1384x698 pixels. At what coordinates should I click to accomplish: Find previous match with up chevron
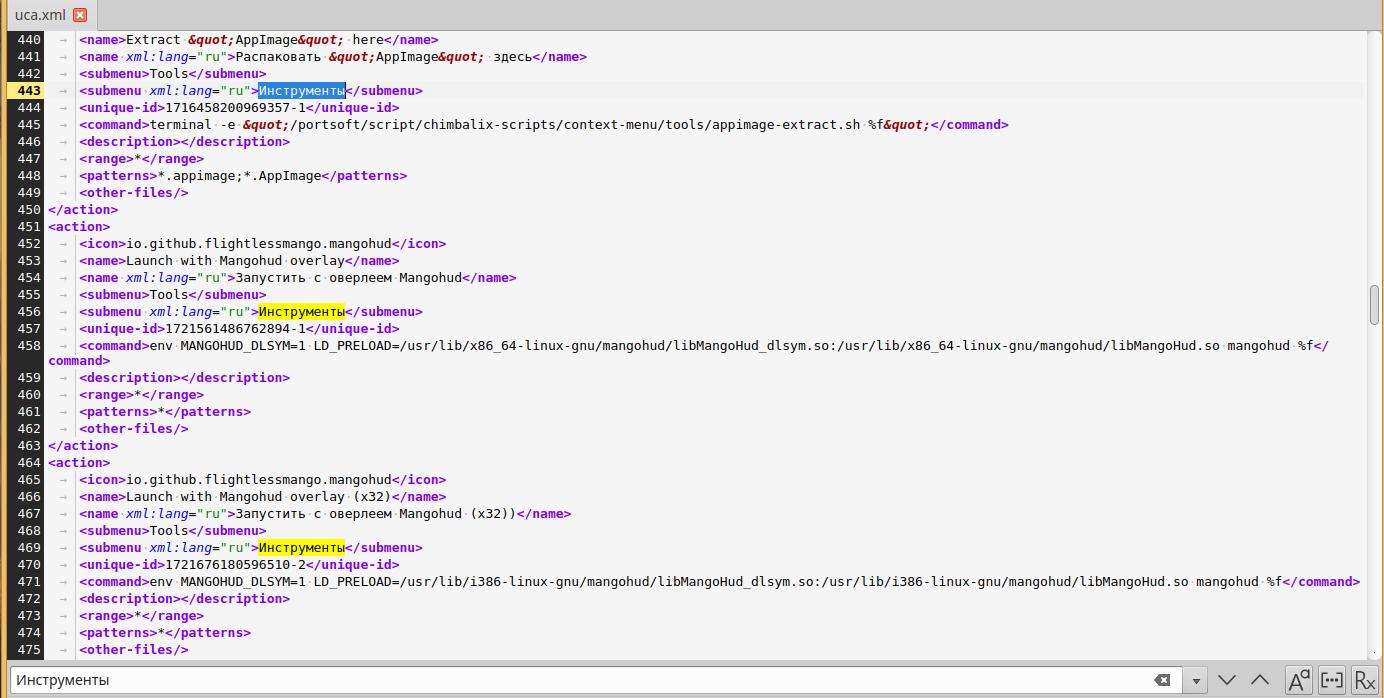[1260, 680]
